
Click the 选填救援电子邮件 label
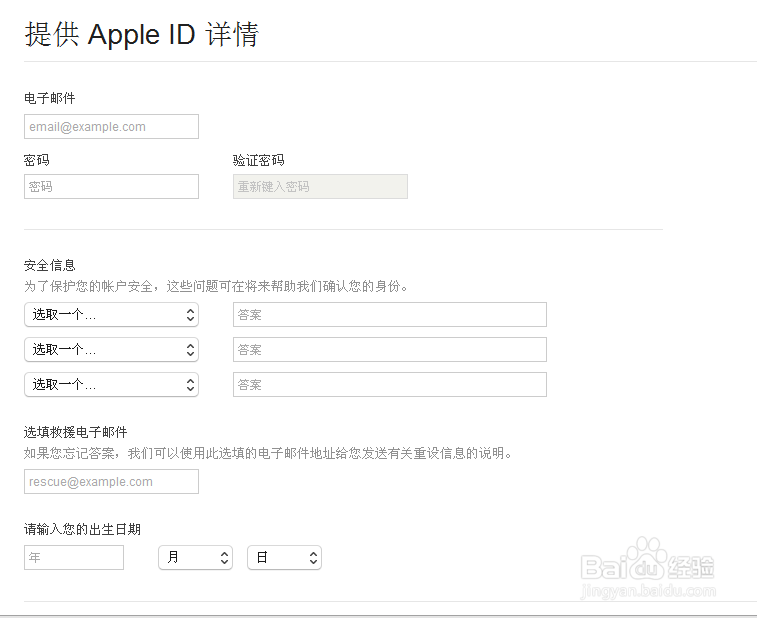click(x=76, y=432)
